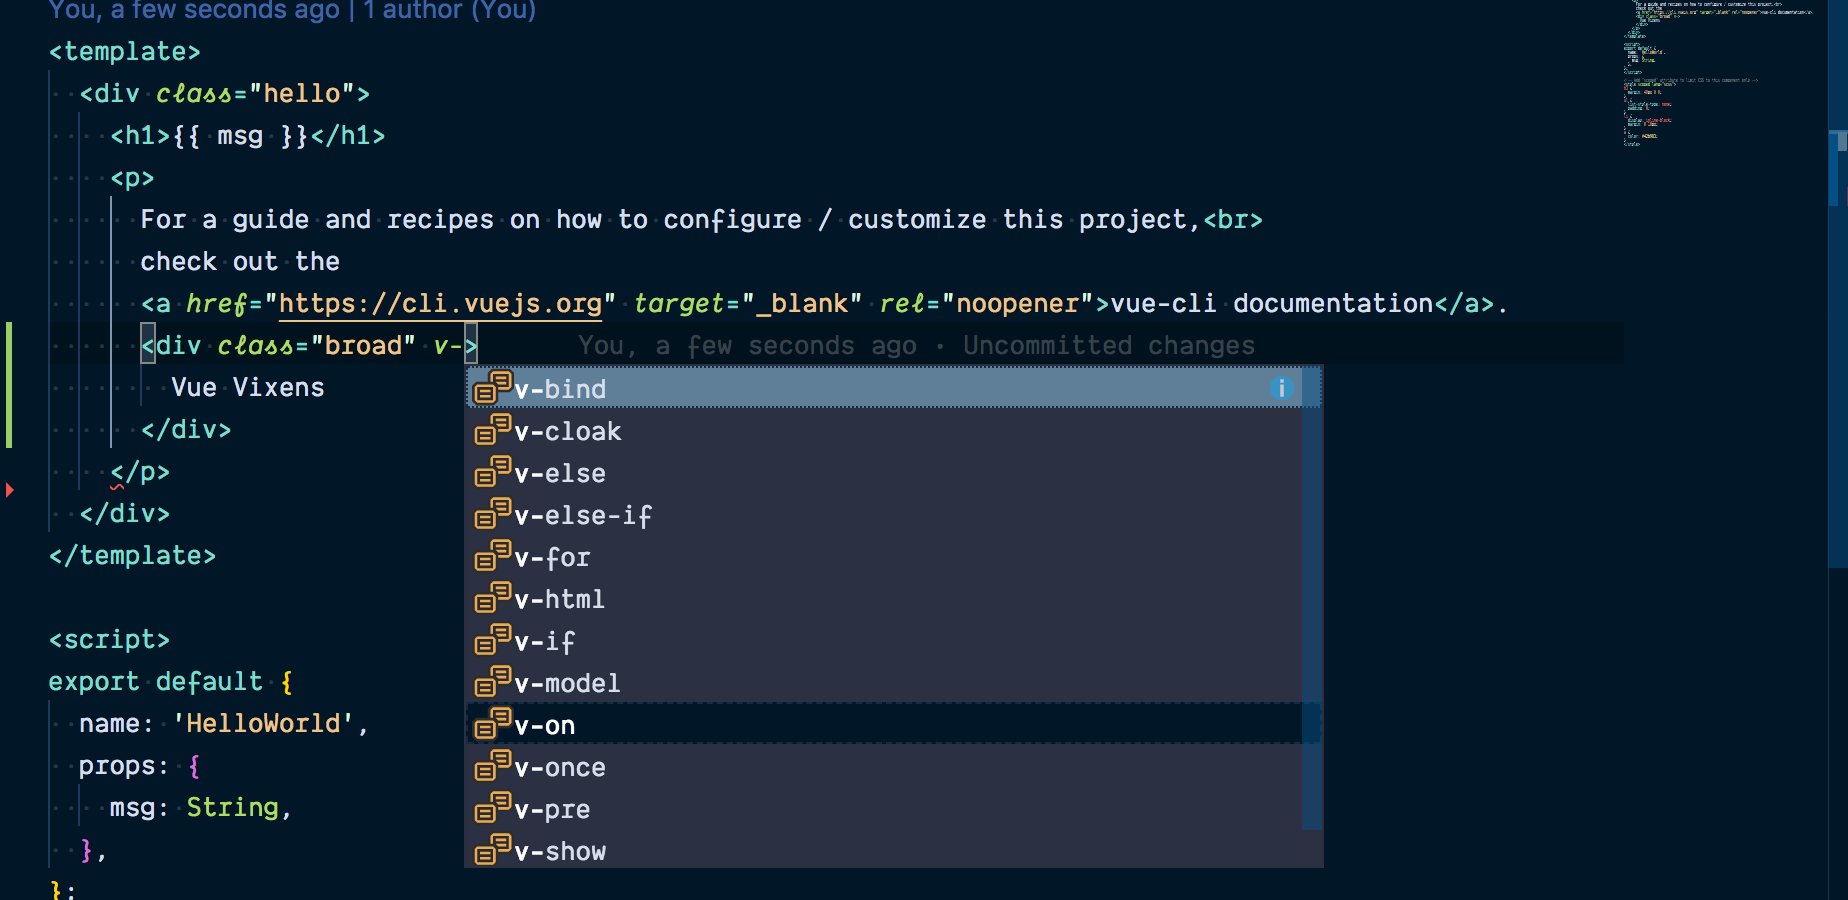Click the icon beside v-for suggestion

(492, 556)
